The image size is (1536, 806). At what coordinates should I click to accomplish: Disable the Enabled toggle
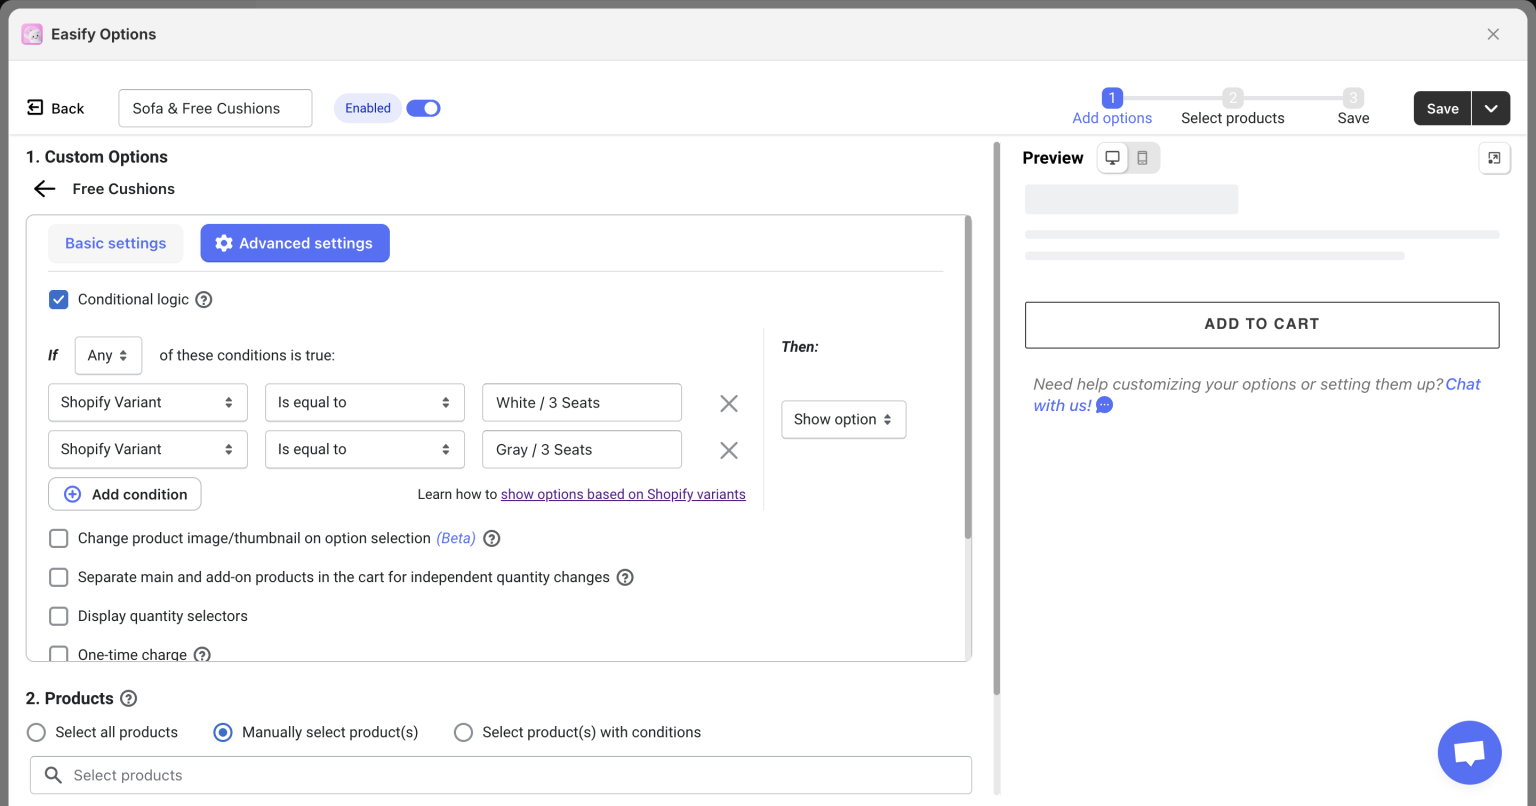[423, 107]
